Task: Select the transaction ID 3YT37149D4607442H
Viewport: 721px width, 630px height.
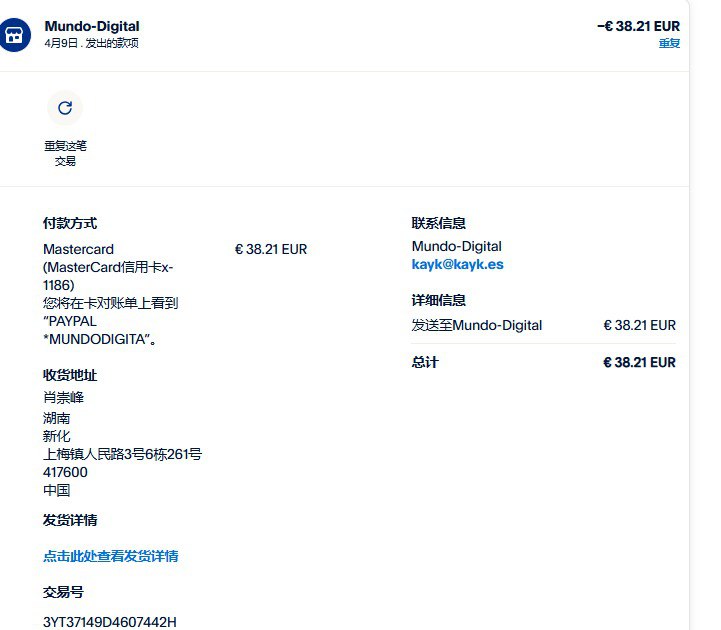Action: coord(109,622)
